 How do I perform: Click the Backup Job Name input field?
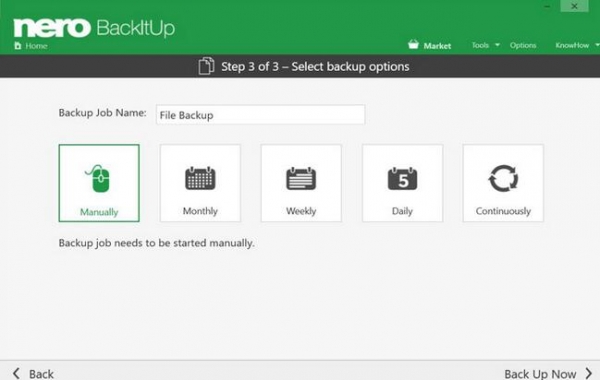(261, 115)
